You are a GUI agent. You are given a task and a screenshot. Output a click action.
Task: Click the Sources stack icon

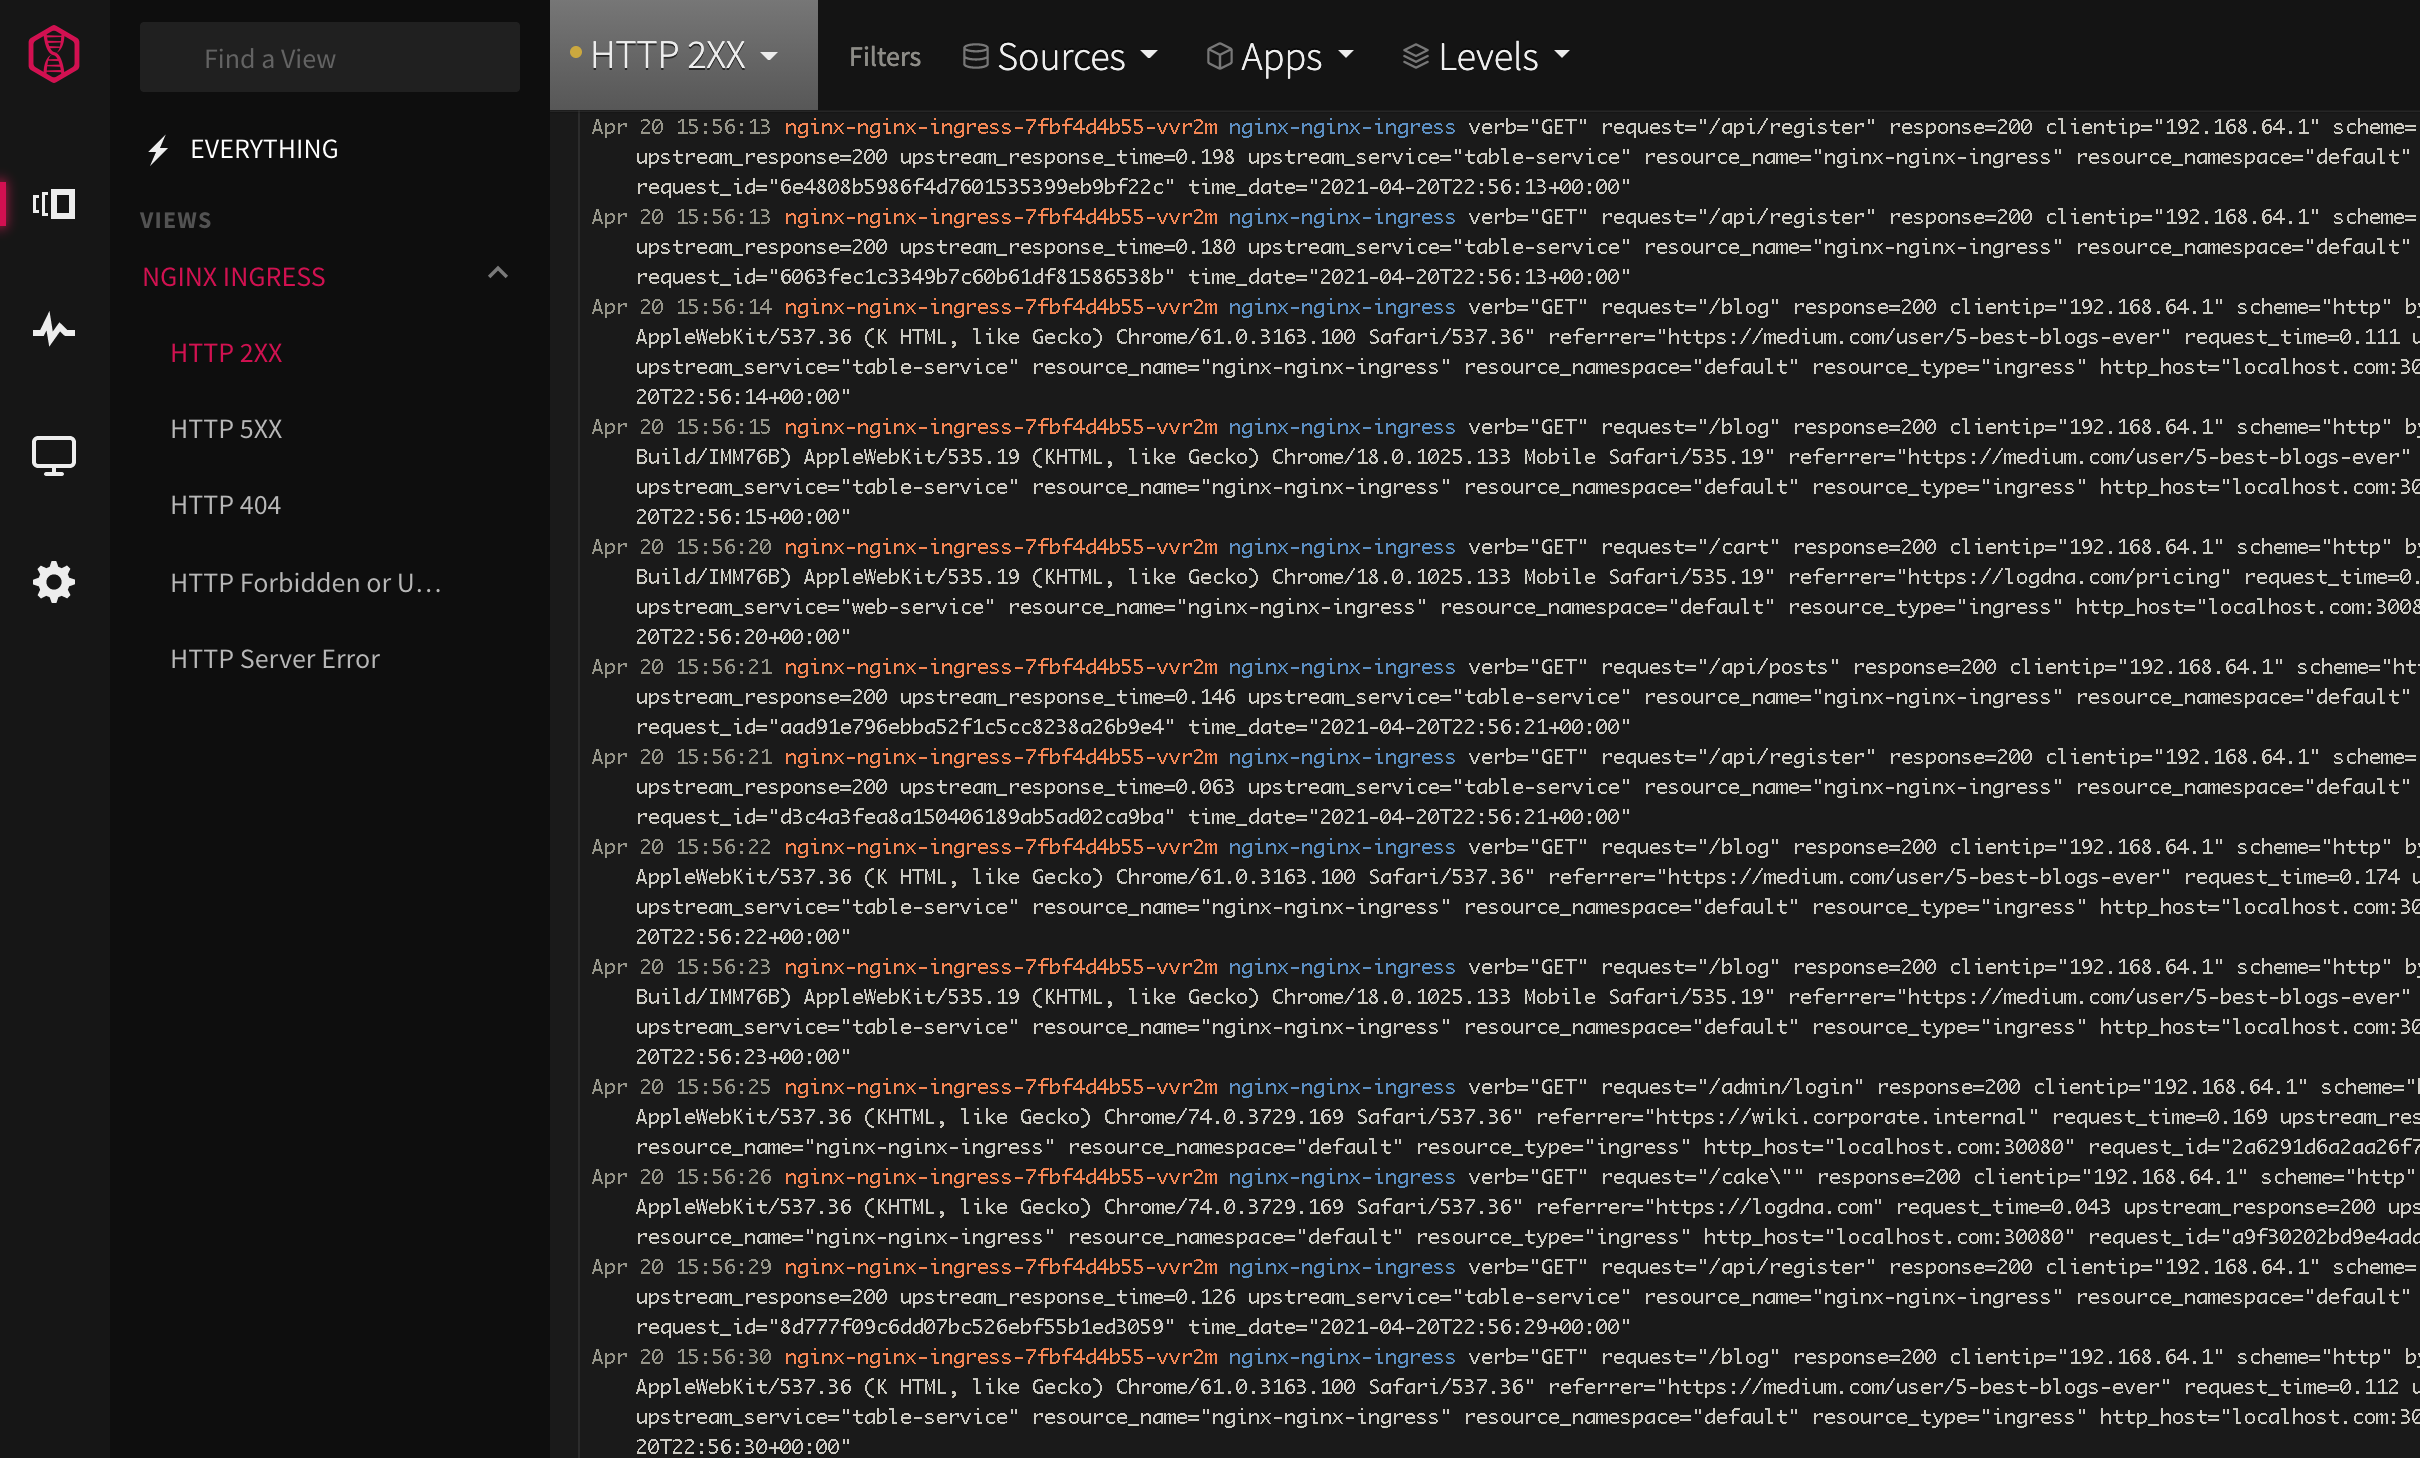coord(975,56)
